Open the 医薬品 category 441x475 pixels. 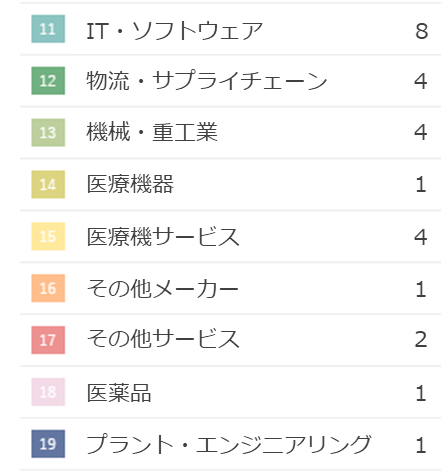coord(119,393)
